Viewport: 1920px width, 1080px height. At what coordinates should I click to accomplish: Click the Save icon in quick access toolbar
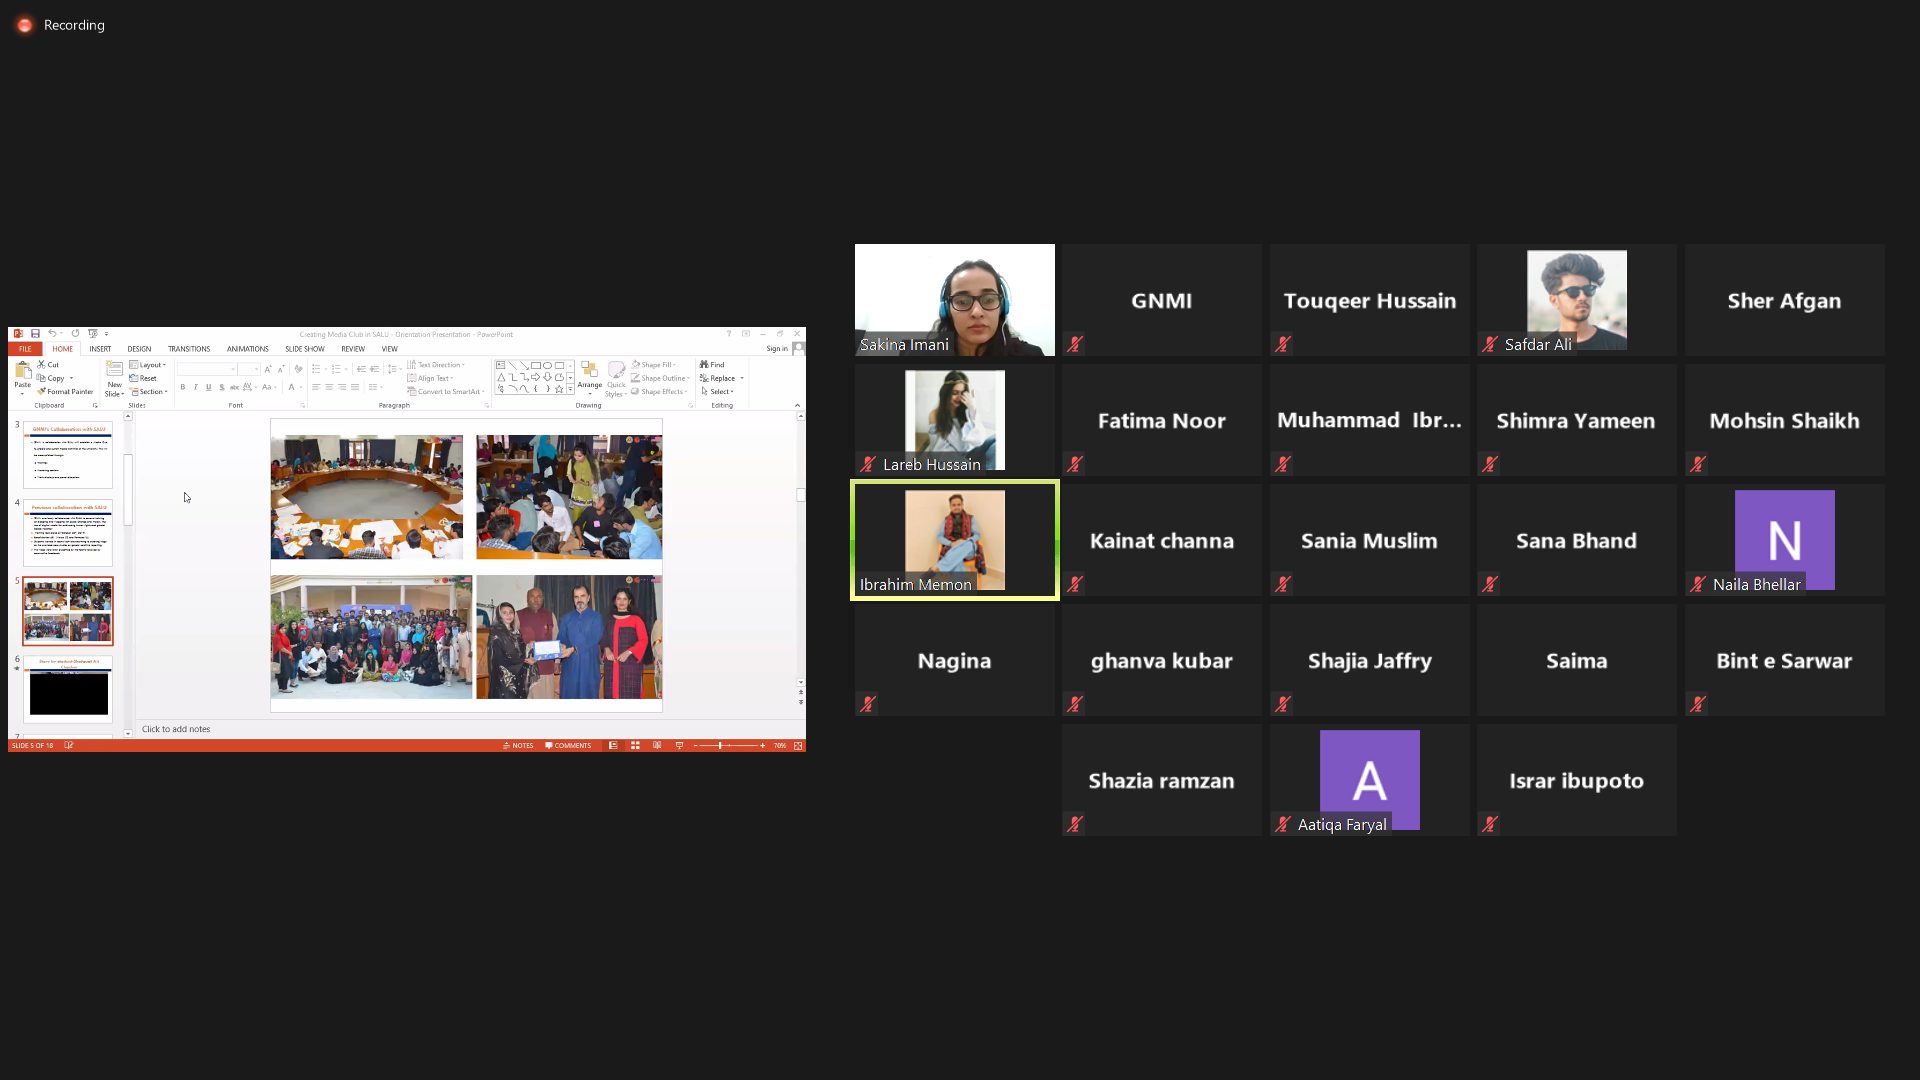point(35,334)
